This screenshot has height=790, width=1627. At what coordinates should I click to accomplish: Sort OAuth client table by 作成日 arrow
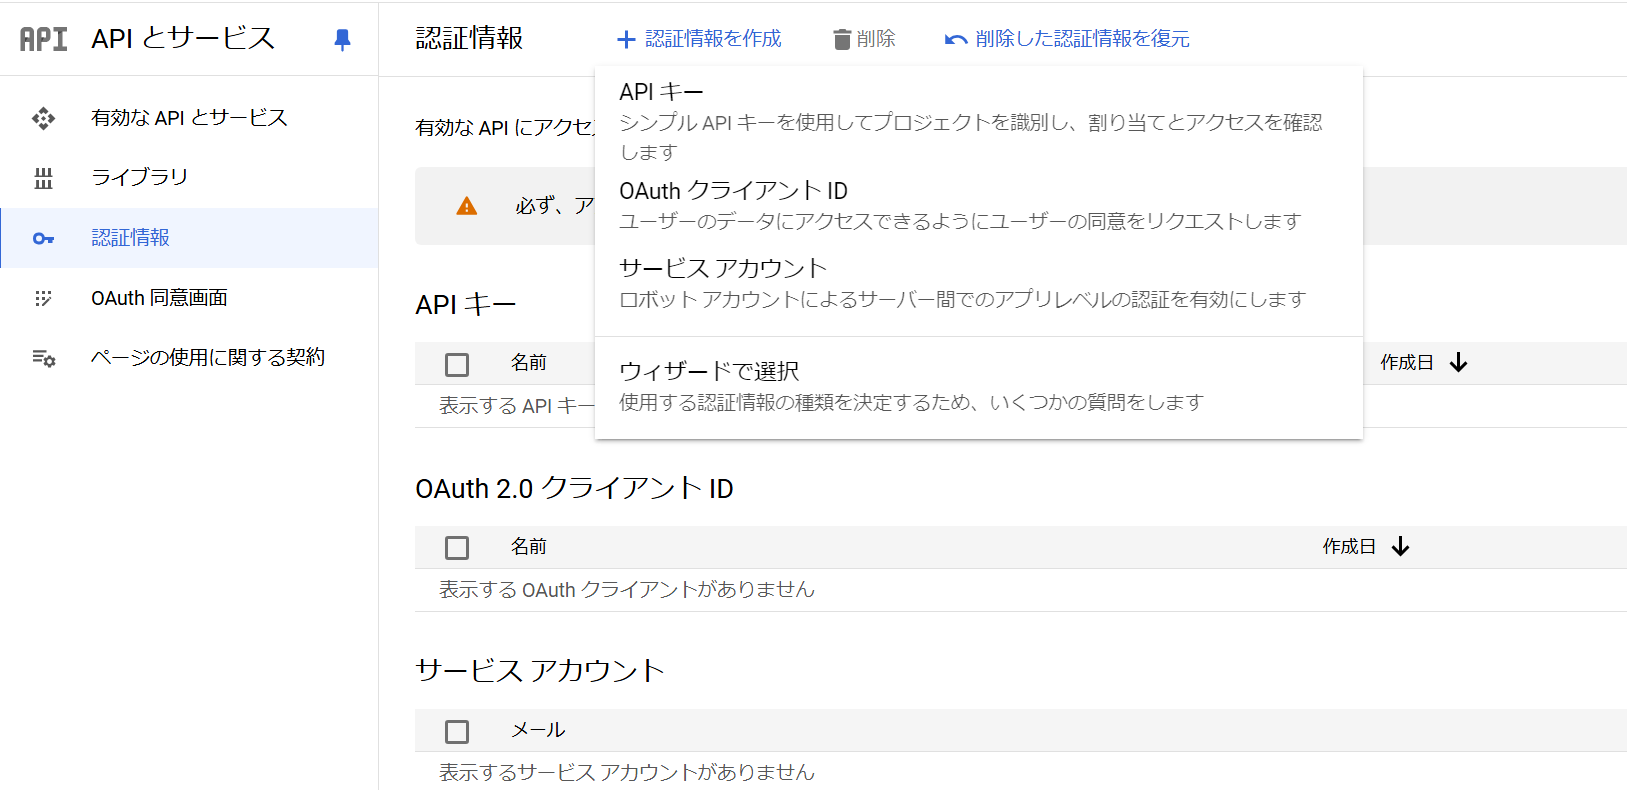click(1401, 546)
